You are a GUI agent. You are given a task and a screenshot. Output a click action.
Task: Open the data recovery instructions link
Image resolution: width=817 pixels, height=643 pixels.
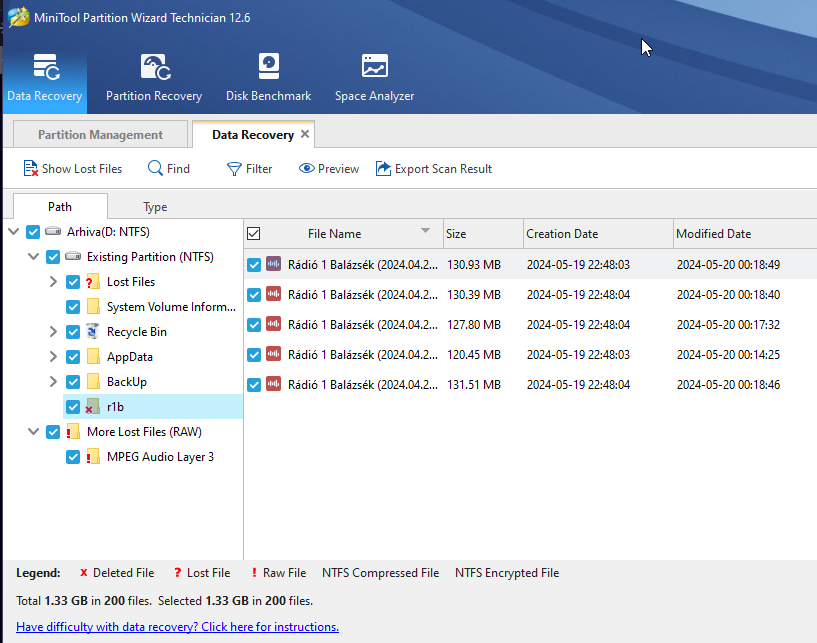[178, 626]
